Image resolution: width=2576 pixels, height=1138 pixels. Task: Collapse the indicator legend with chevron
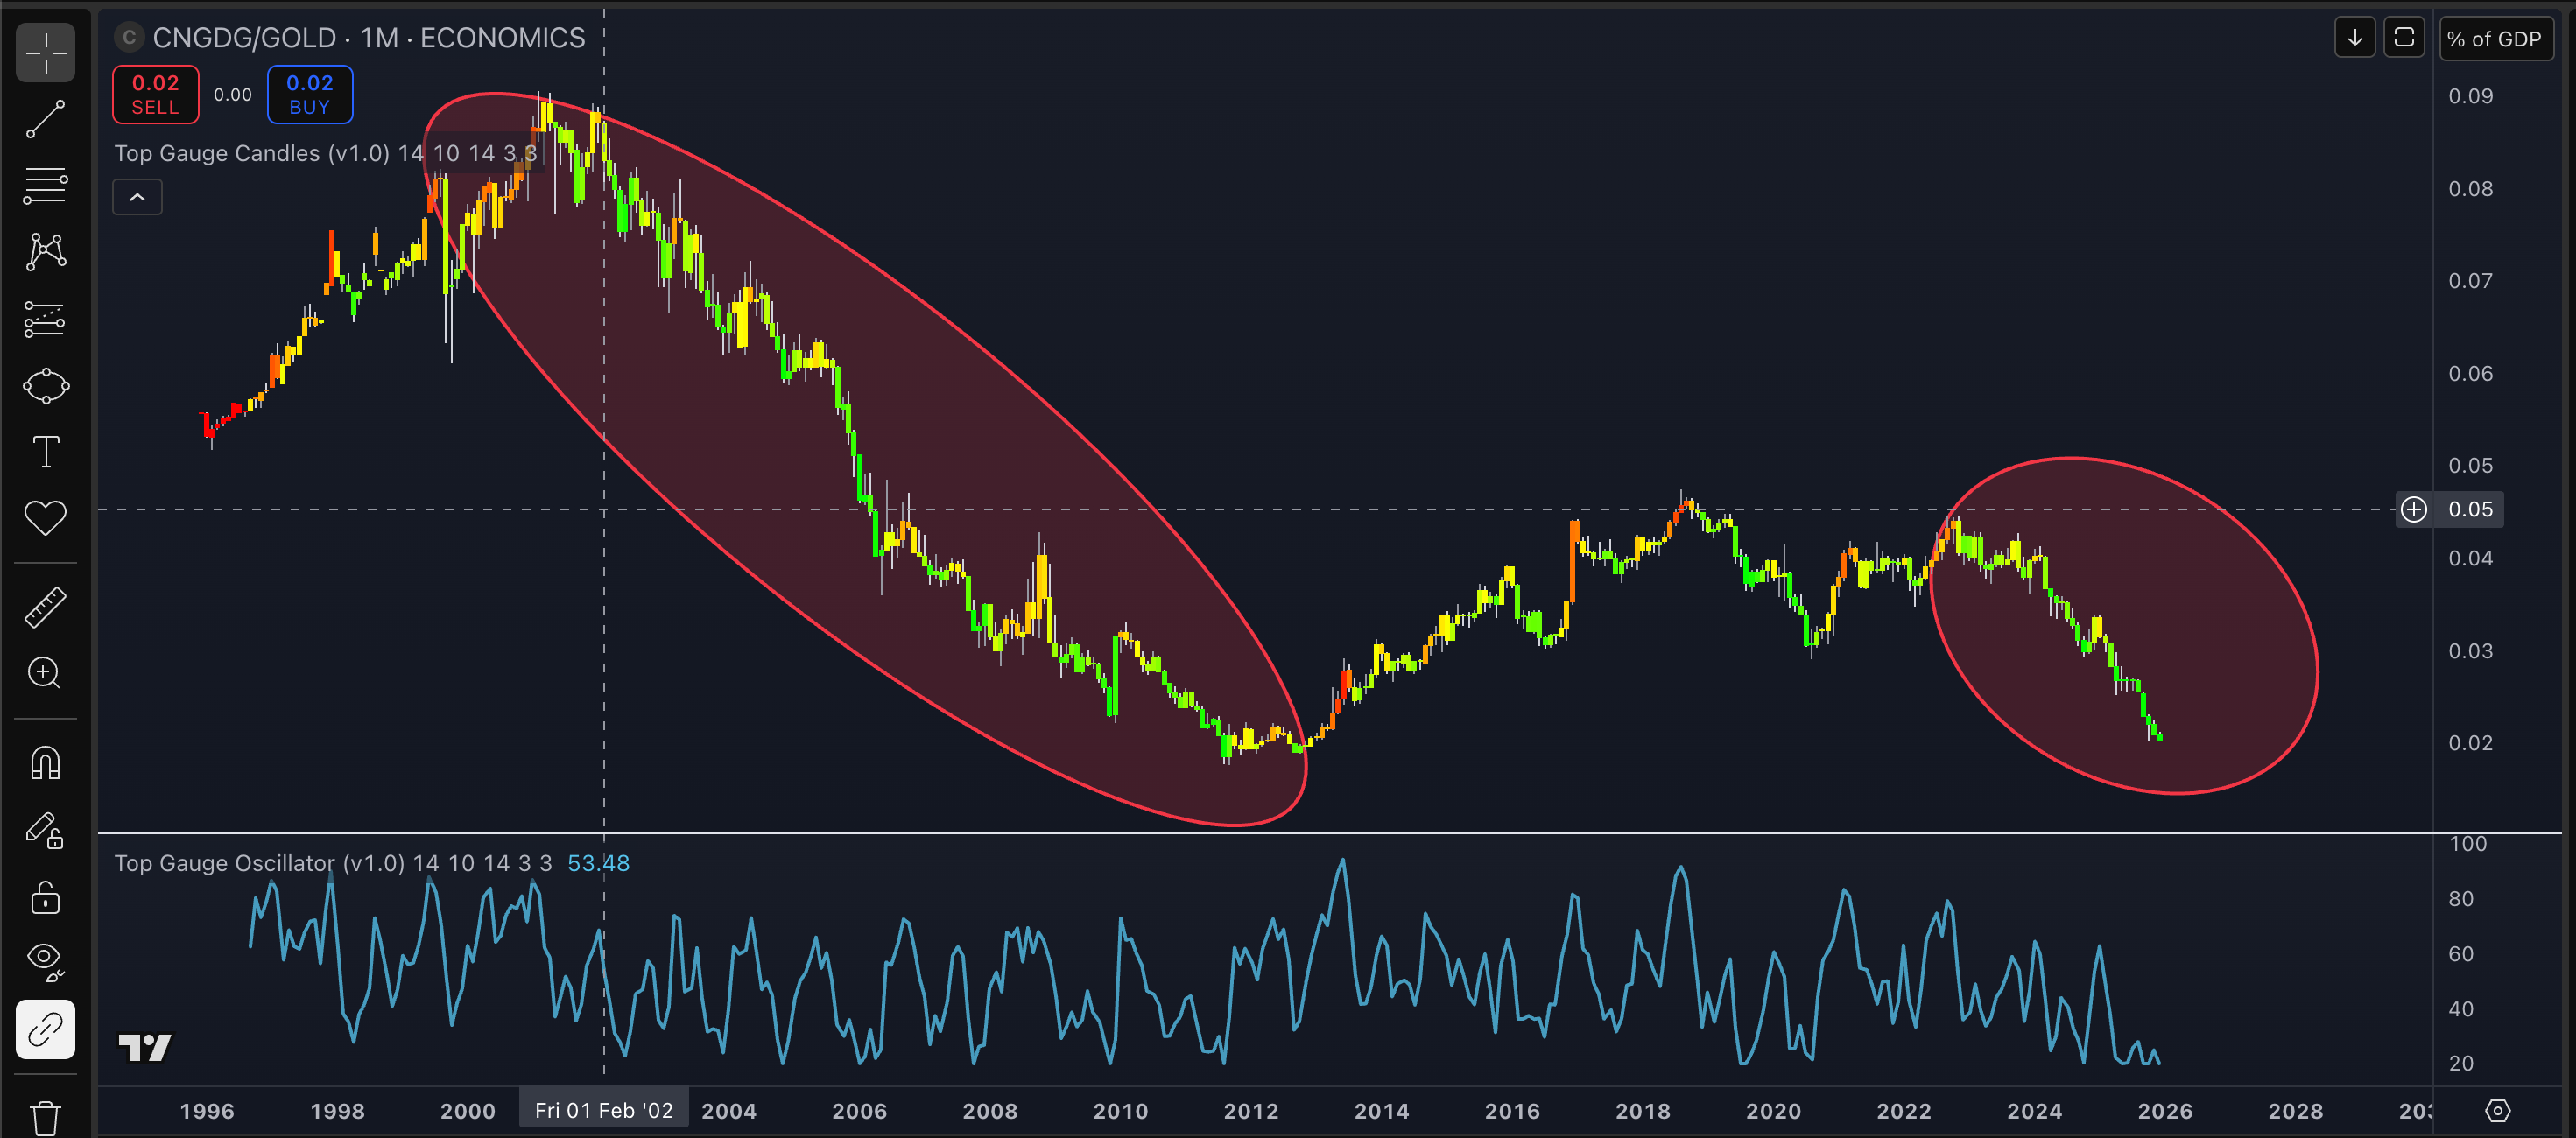pyautogui.click(x=137, y=197)
